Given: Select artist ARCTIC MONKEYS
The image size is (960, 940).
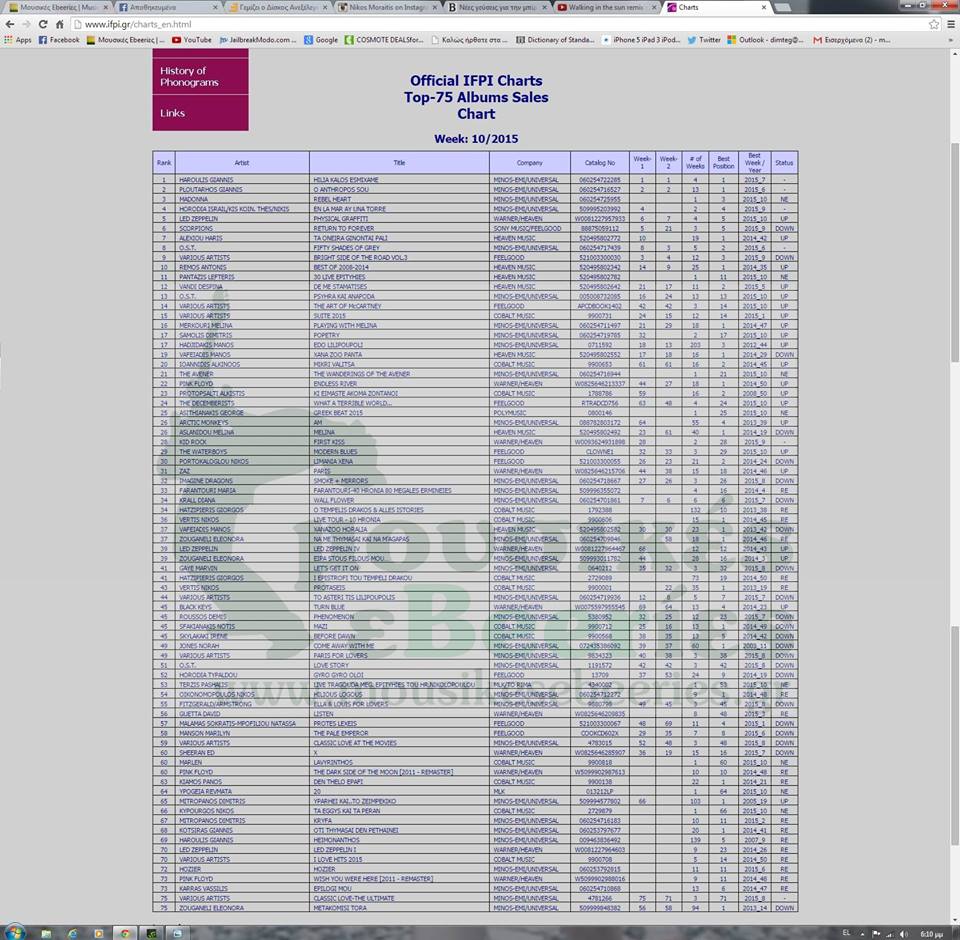Looking at the screenshot, I should tap(204, 423).
